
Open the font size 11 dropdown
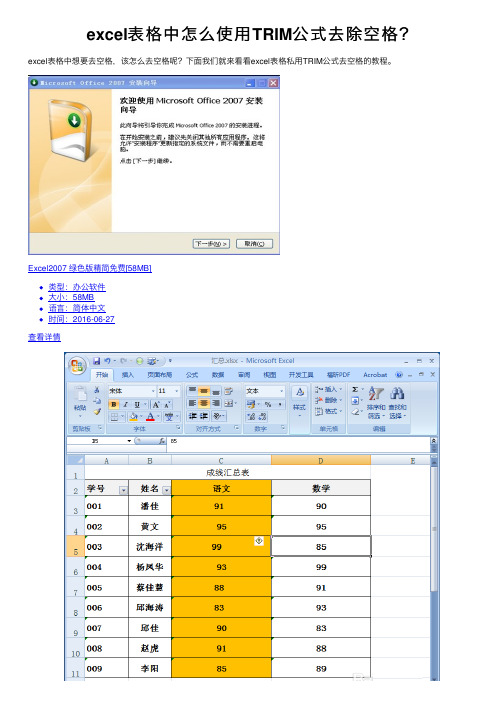pos(177,391)
